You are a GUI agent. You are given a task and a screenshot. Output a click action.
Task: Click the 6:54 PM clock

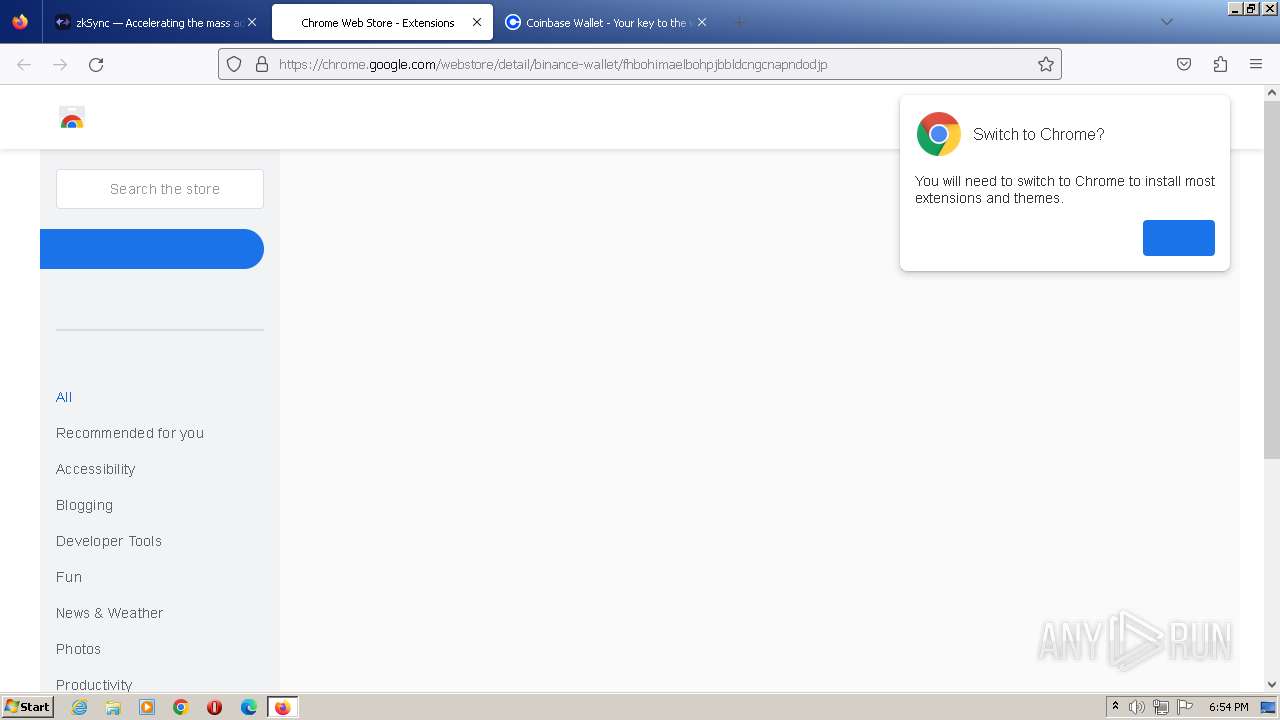[1228, 707]
